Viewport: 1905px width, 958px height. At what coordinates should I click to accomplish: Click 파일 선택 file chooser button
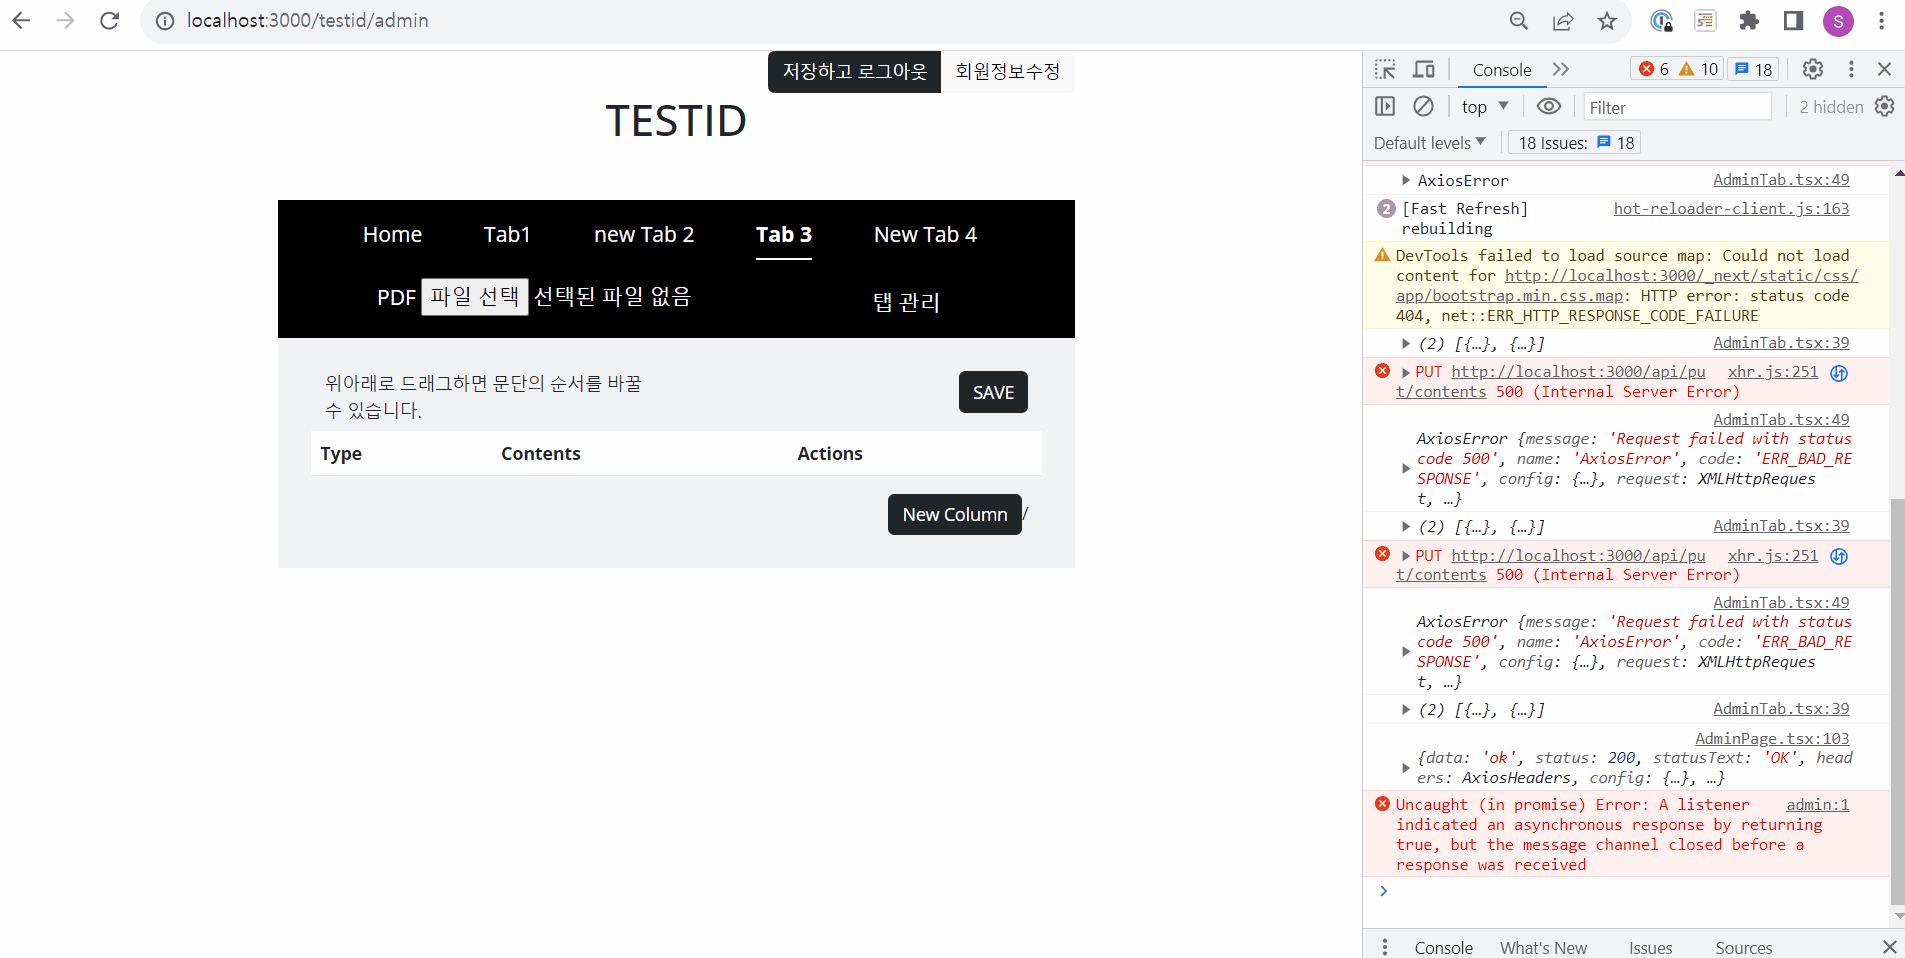click(x=475, y=297)
